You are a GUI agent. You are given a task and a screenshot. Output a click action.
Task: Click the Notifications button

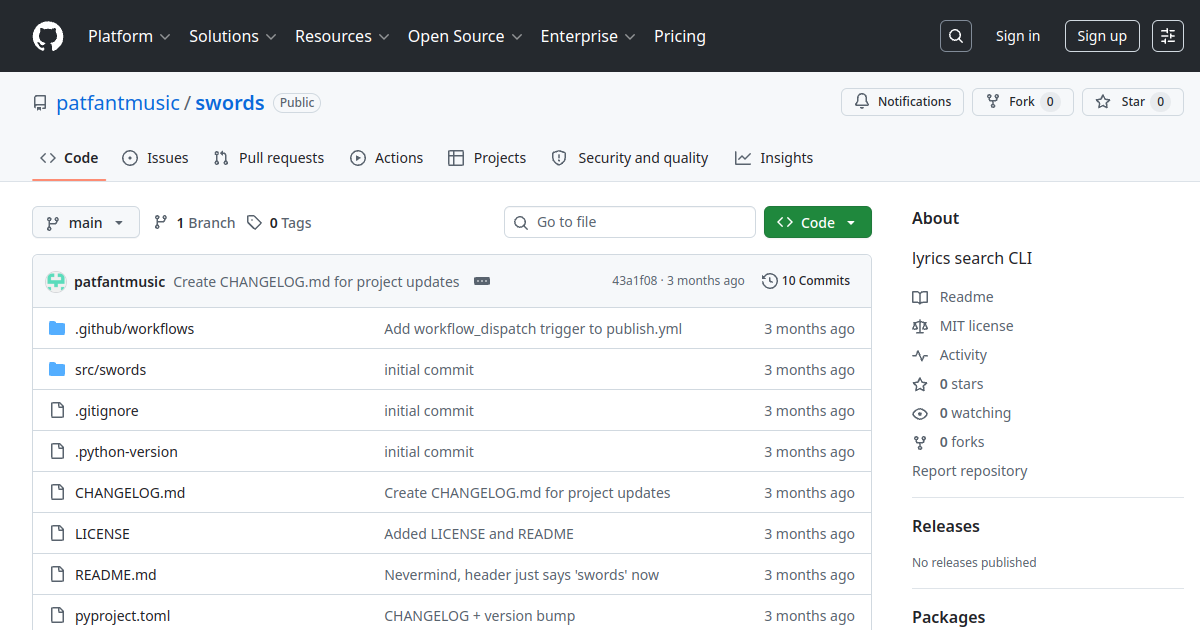coord(903,102)
